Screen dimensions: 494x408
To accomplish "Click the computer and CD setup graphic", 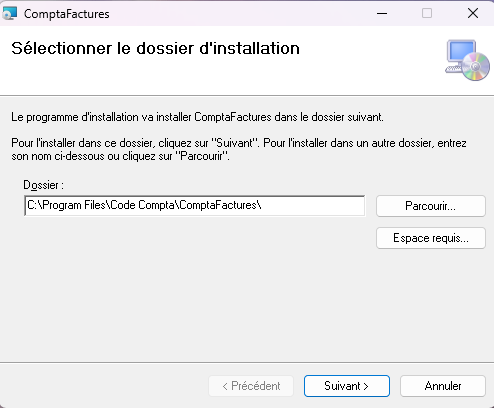I will tap(467, 60).
